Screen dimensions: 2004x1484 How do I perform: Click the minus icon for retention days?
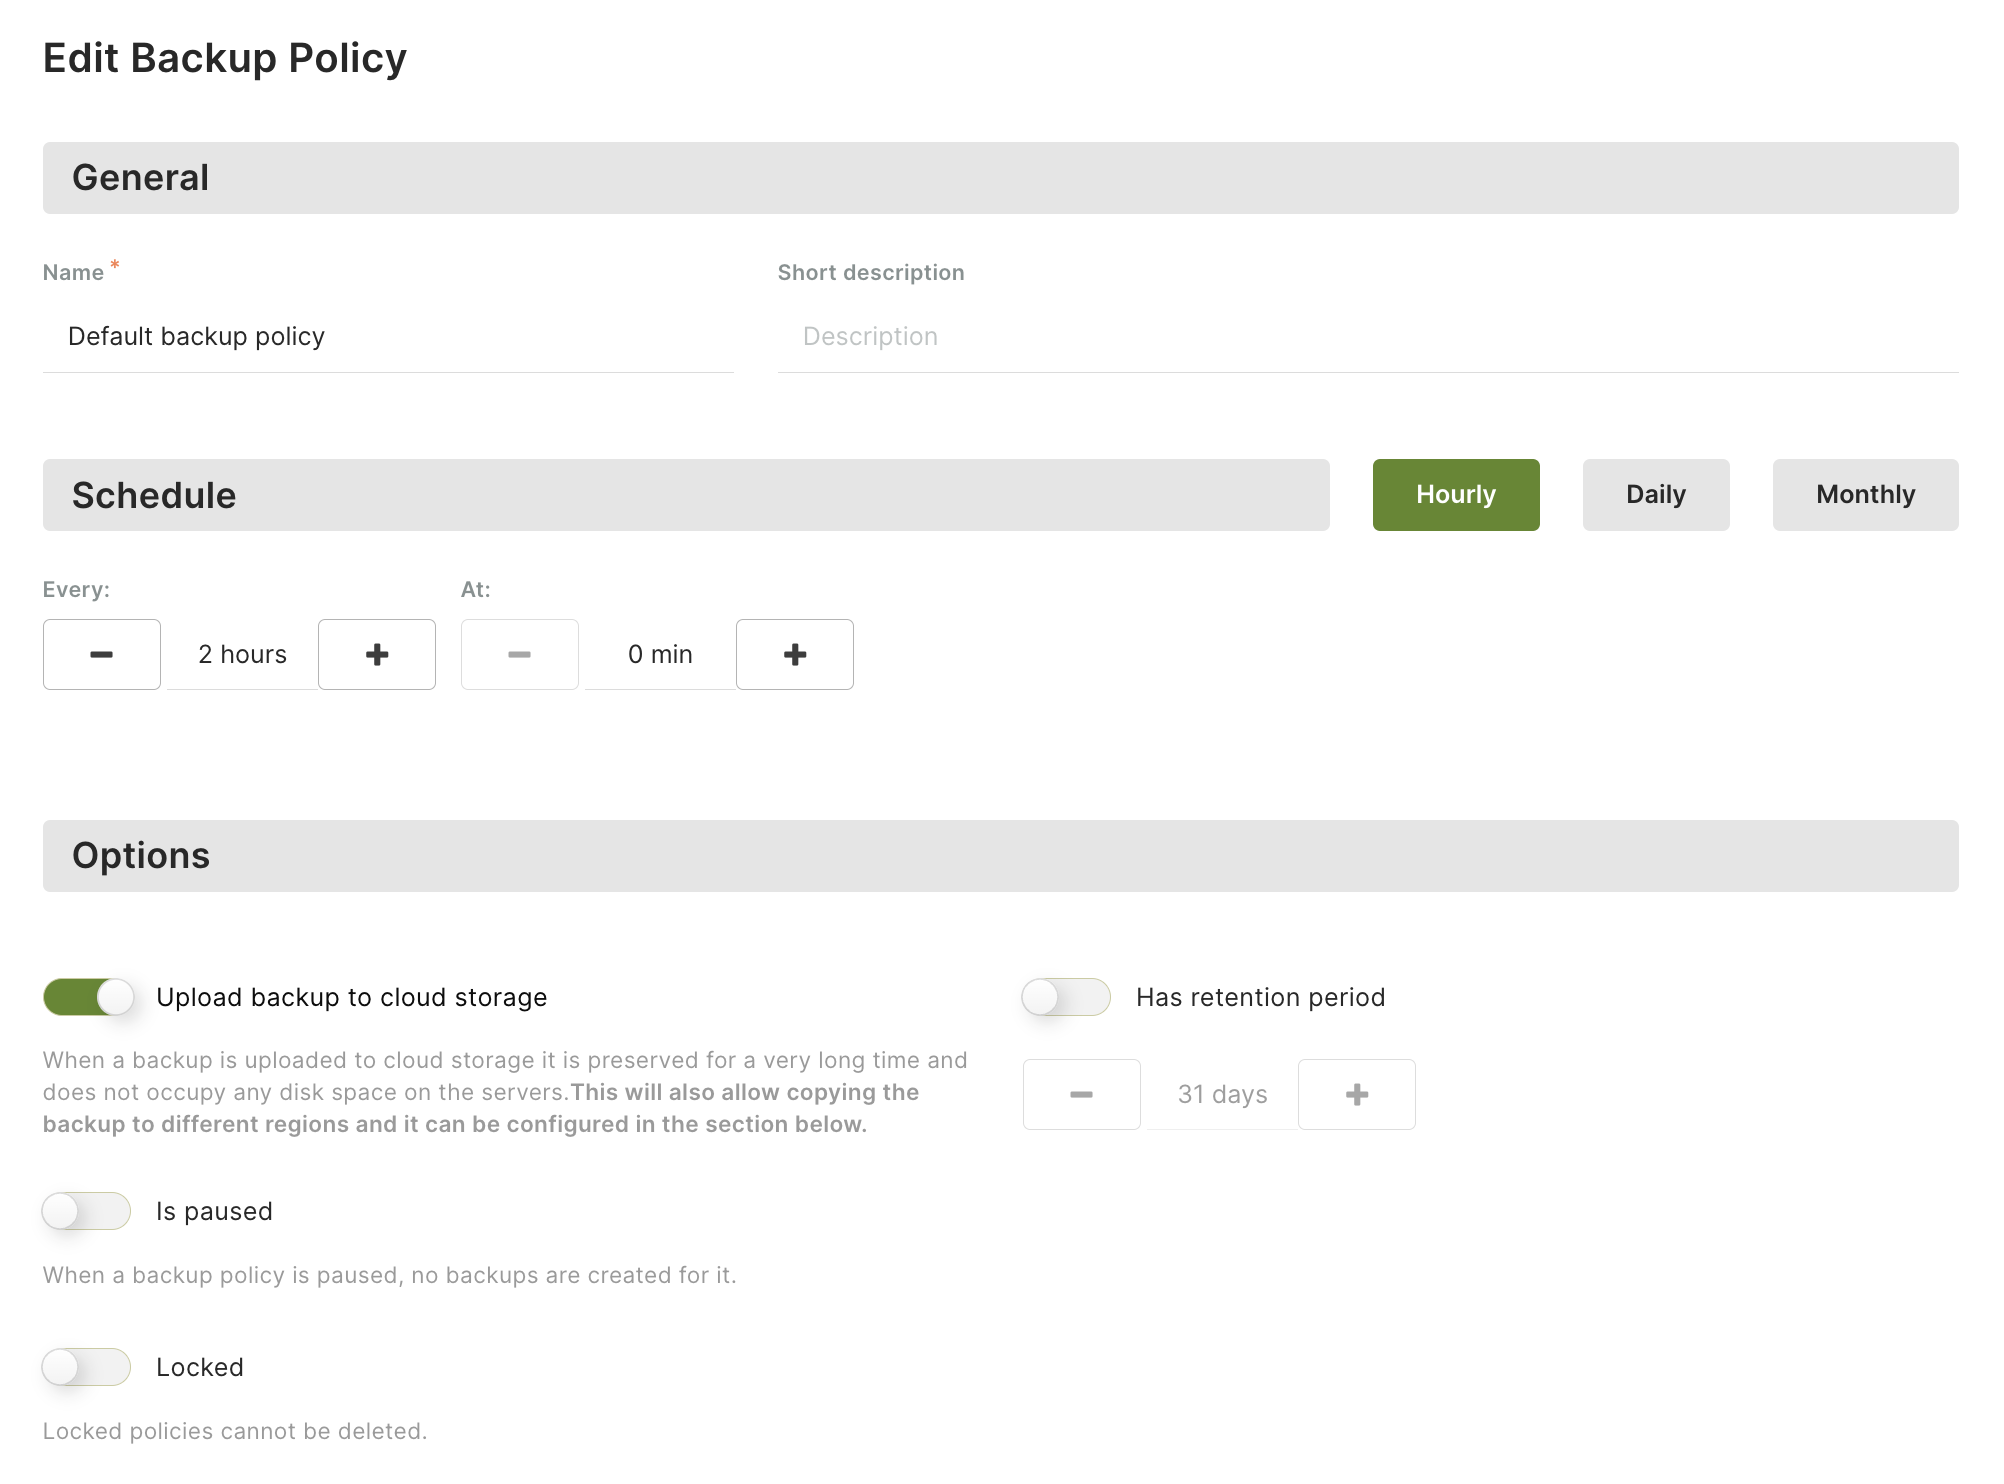click(1081, 1094)
